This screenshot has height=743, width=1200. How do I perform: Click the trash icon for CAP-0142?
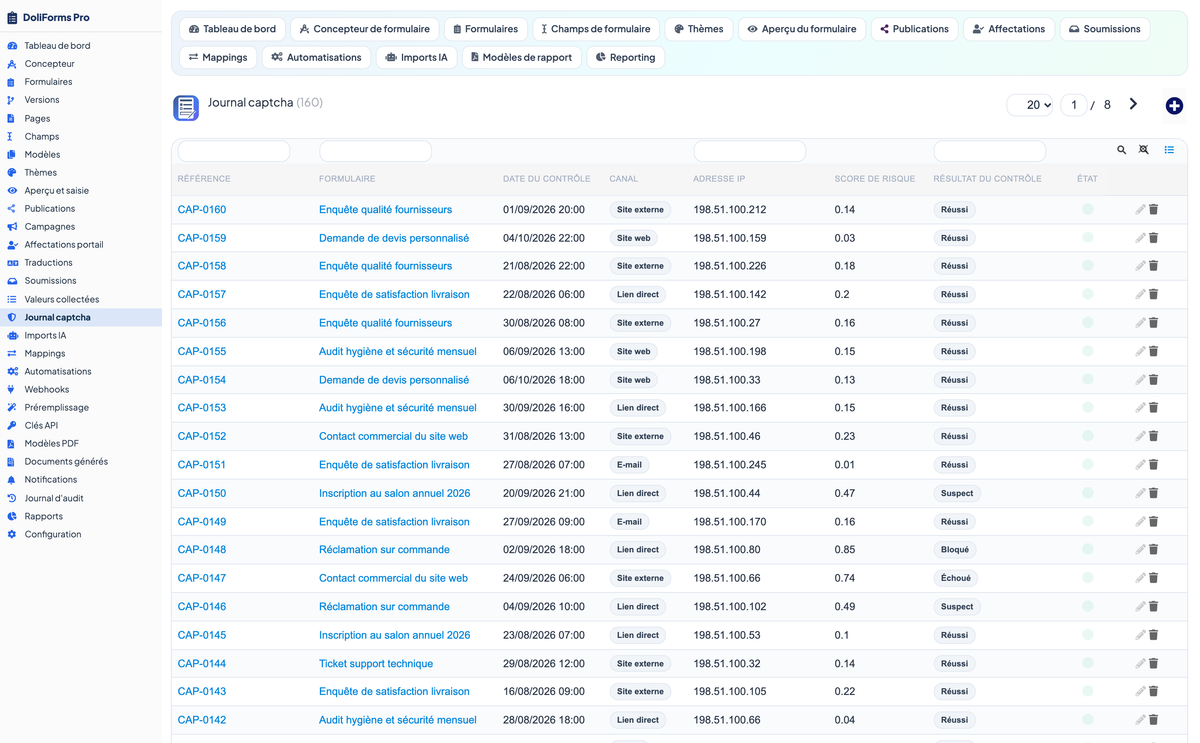1153,720
